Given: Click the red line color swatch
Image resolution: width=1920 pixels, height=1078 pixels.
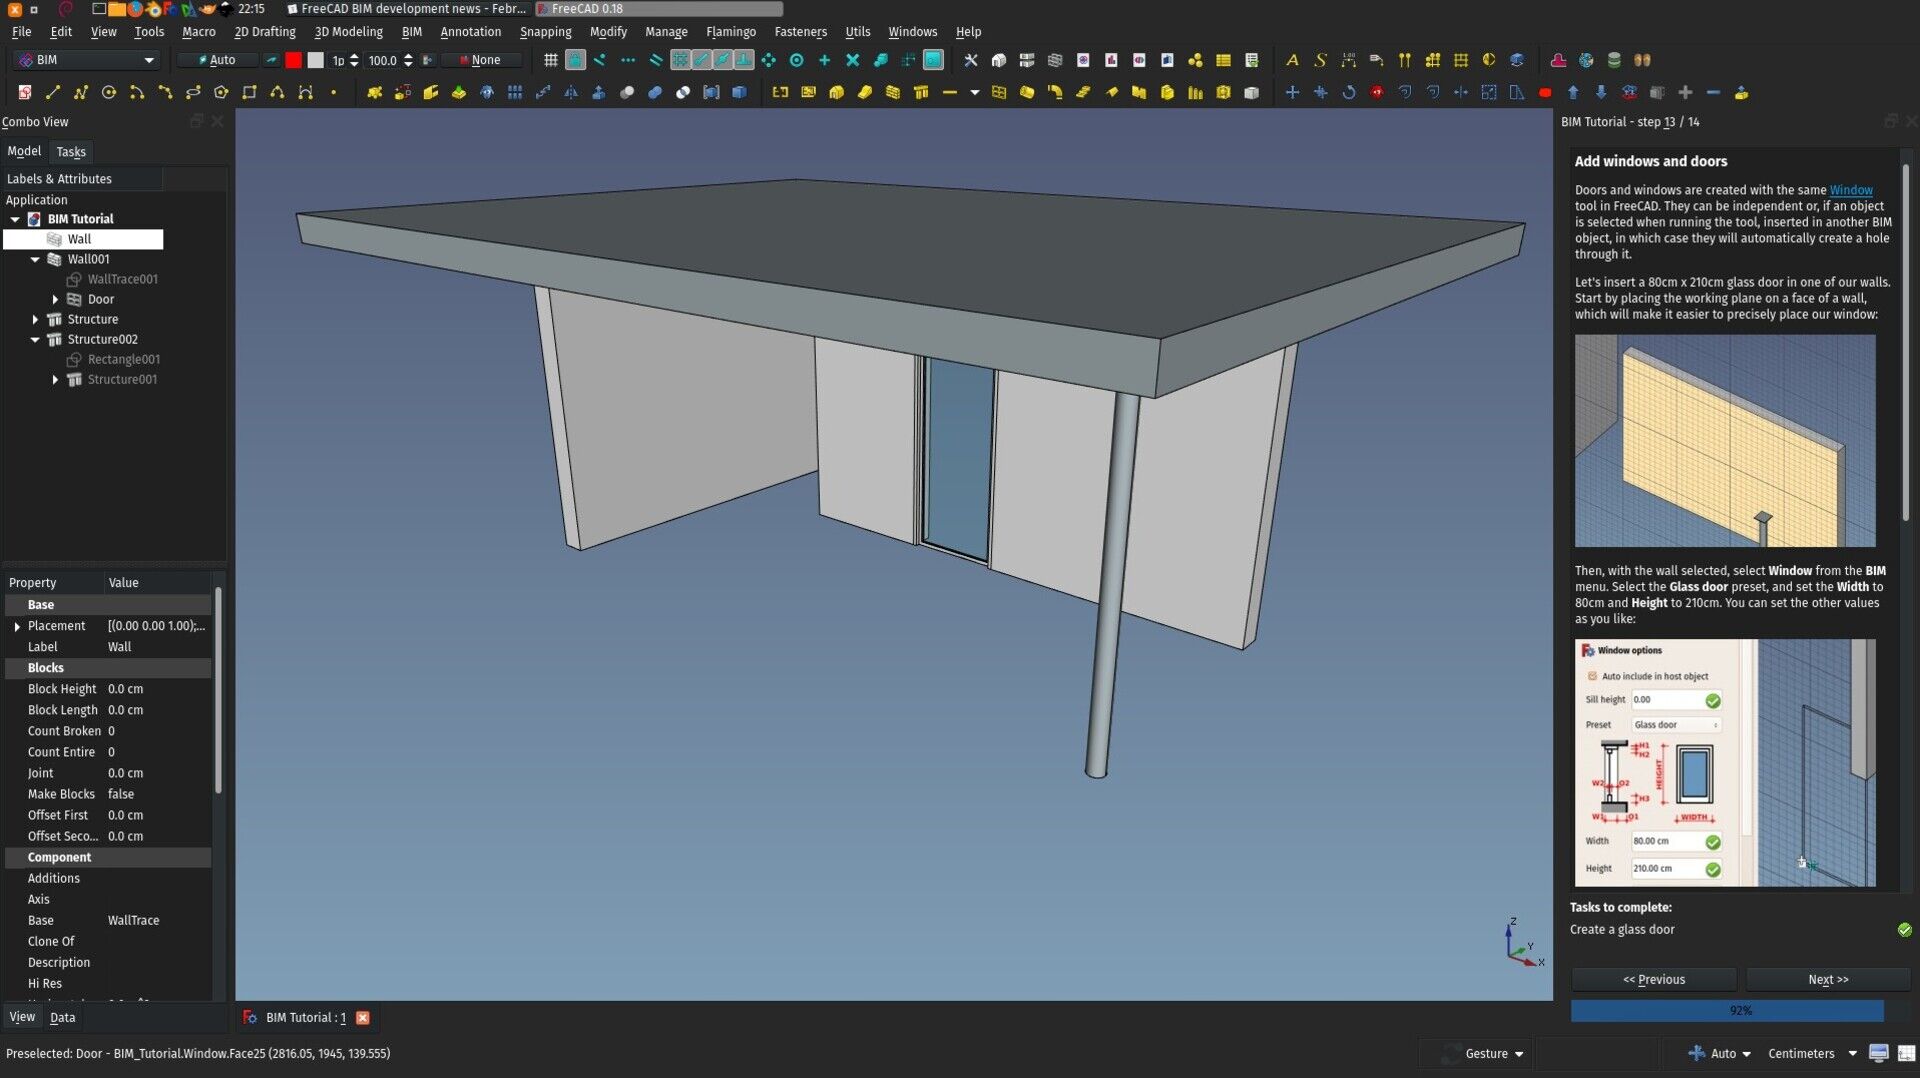Looking at the screenshot, I should coord(294,60).
